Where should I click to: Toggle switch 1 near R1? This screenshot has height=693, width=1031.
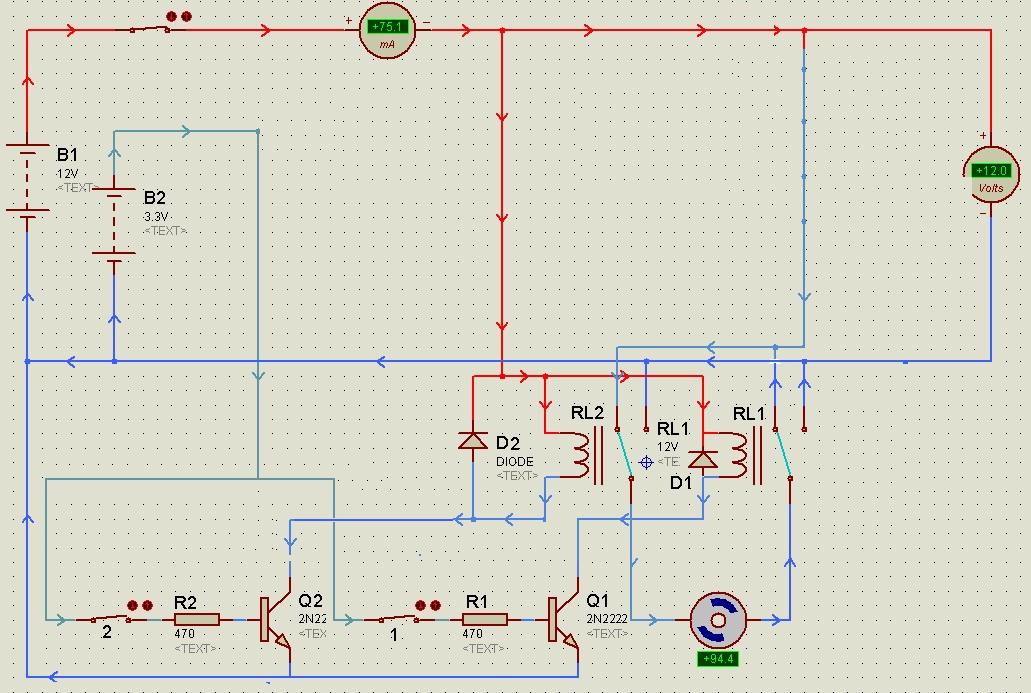(x=398, y=618)
